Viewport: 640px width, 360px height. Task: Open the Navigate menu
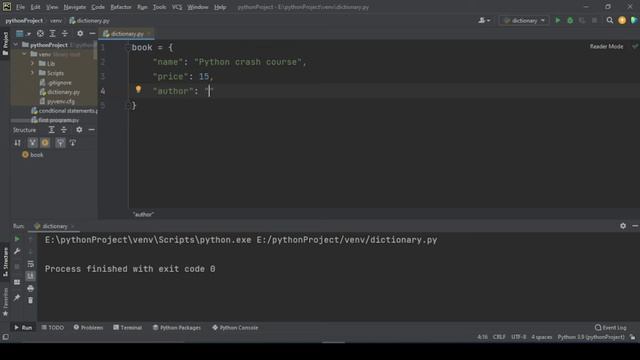75,7
